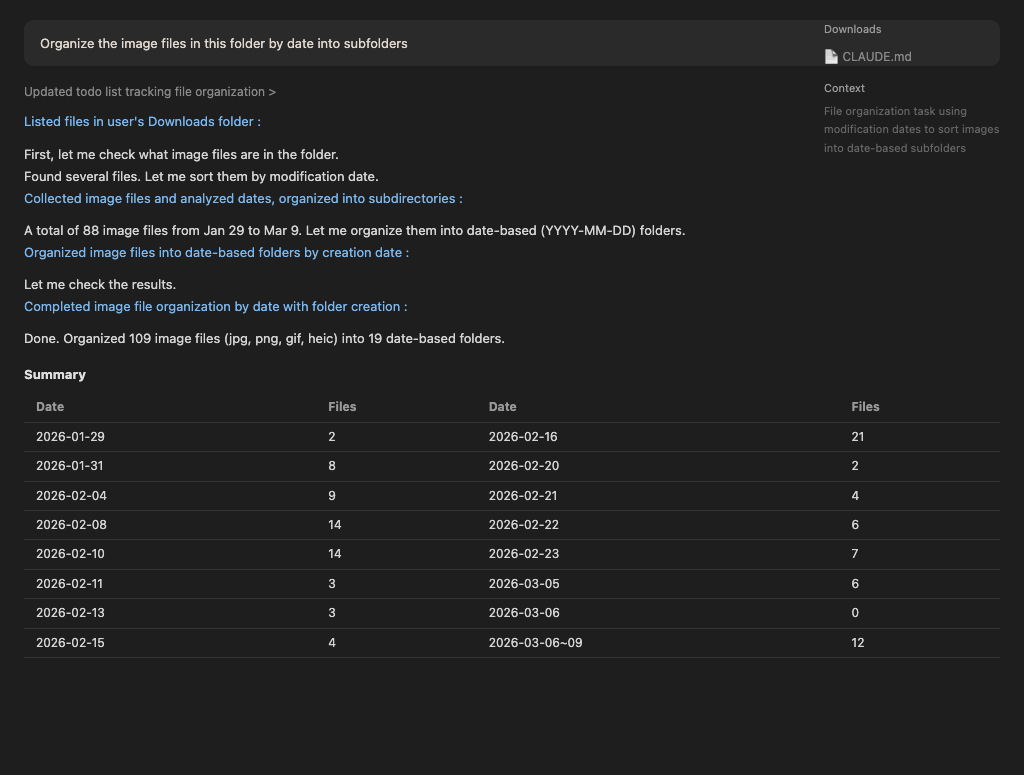The width and height of the screenshot is (1024, 775).
Task: Expand Listed files in user's Downloads folder
Action: pyautogui.click(x=142, y=122)
